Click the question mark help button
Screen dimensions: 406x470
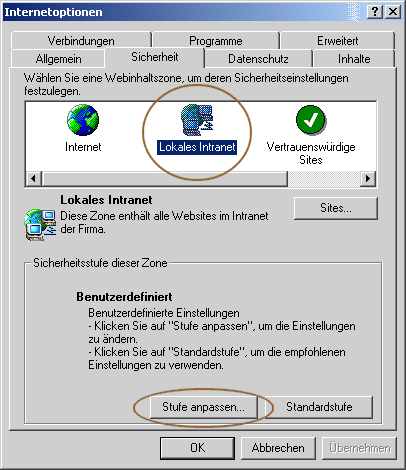[x=374, y=12]
